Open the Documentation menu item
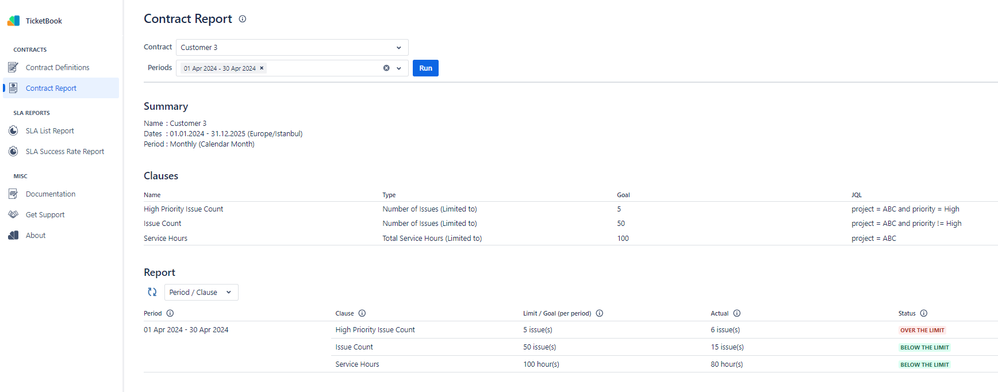 click(x=60, y=194)
